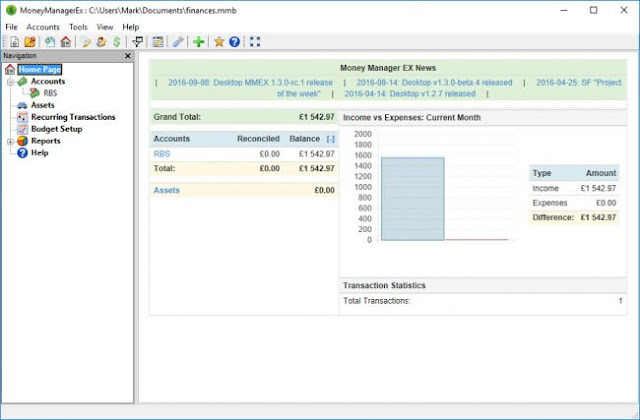Select Help in navigation tree
This screenshot has height=420, width=640.
click(x=40, y=153)
